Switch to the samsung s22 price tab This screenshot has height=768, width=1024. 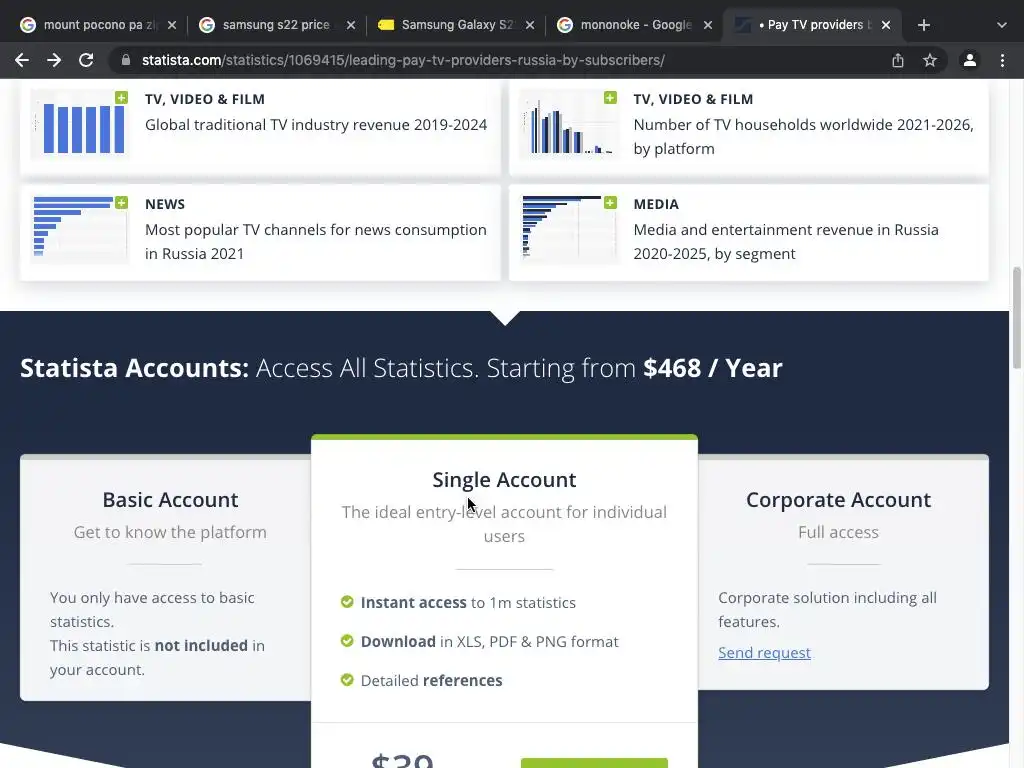pos(276,25)
